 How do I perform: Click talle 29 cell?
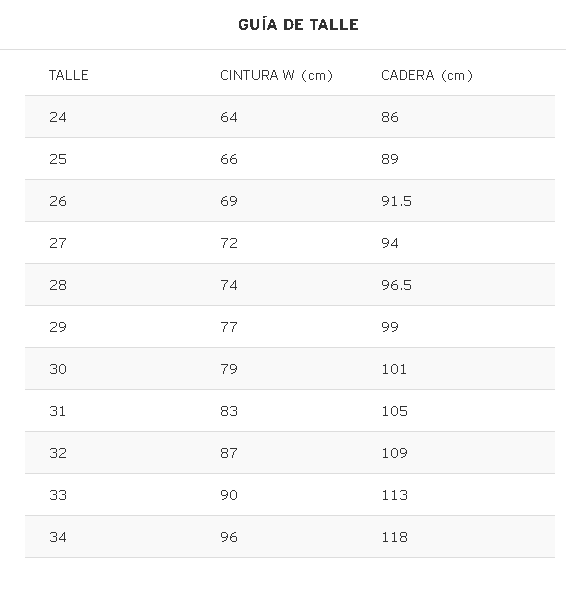58,327
